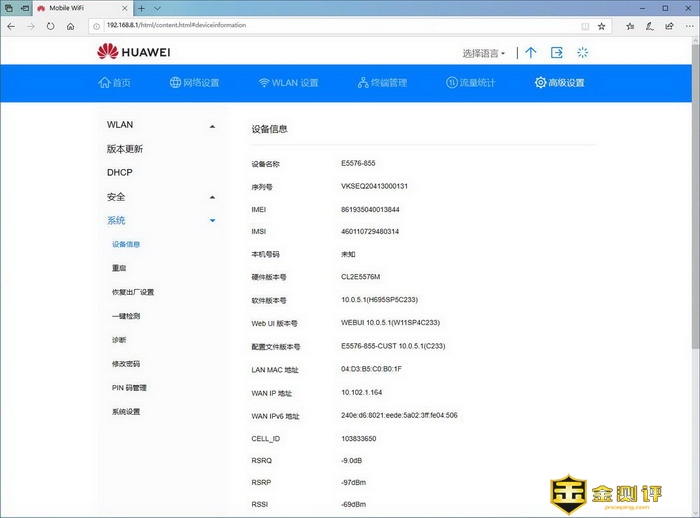Open PIN 码管理 sidebar item
The width and height of the screenshot is (700, 518).
pyautogui.click(x=129, y=388)
